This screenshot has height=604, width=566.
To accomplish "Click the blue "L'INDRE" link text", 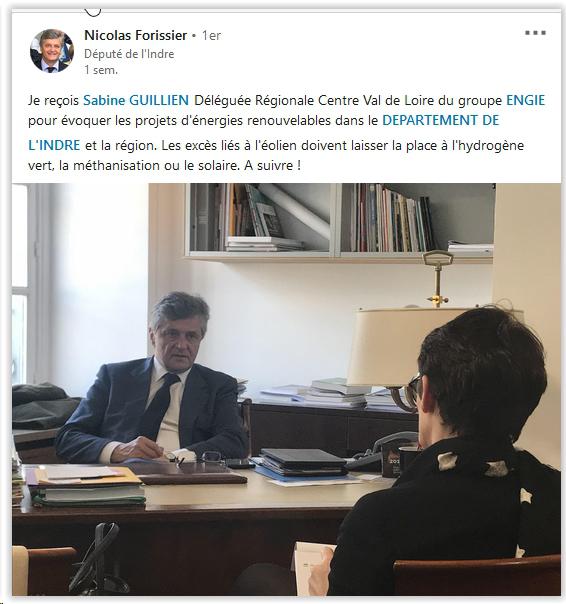I will [x=54, y=145].
